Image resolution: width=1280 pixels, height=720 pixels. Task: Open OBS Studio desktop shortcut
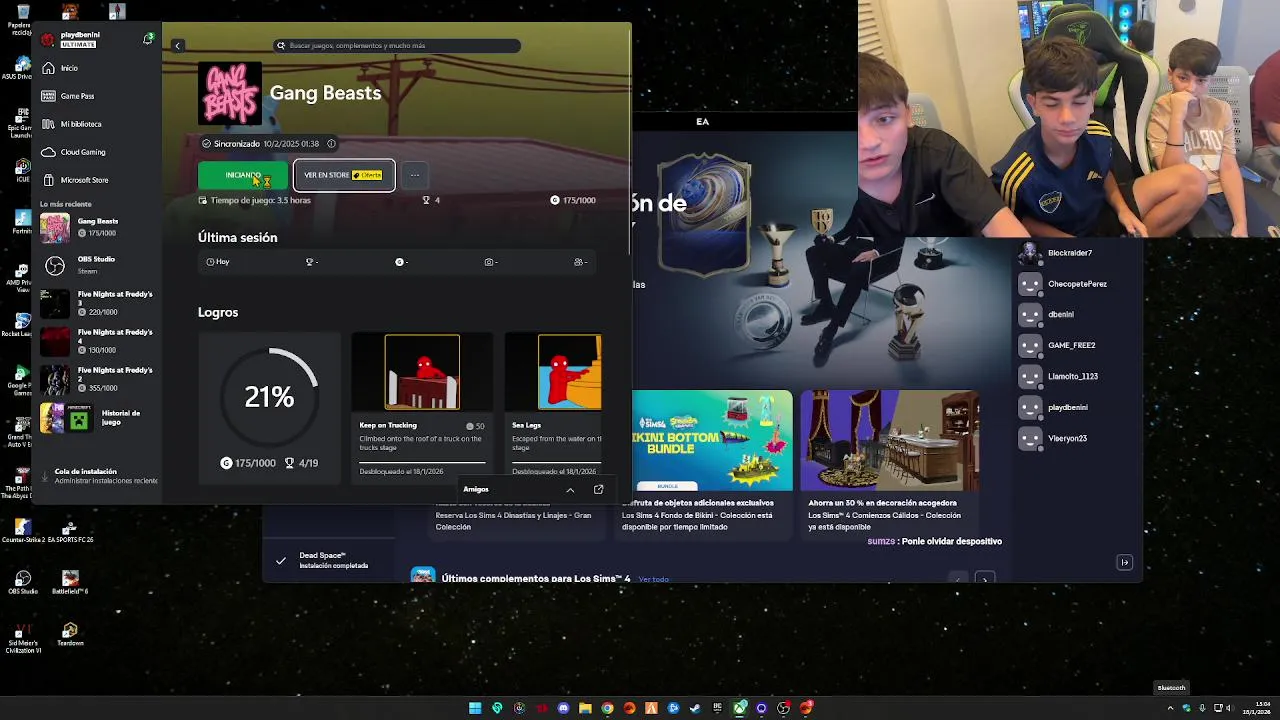(22, 583)
